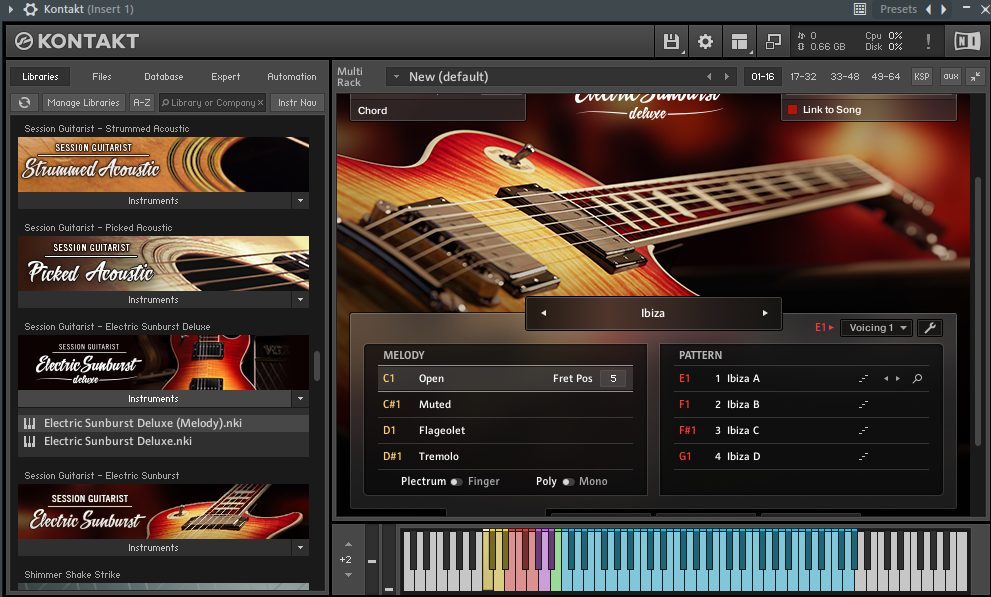Open the Presets menu in the title bar

pyautogui.click(x=898, y=9)
